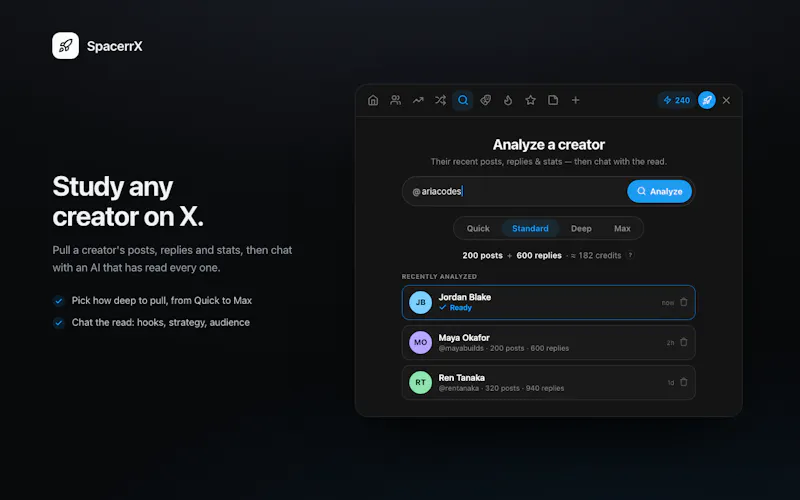Click the blue Analyze button

tap(659, 191)
